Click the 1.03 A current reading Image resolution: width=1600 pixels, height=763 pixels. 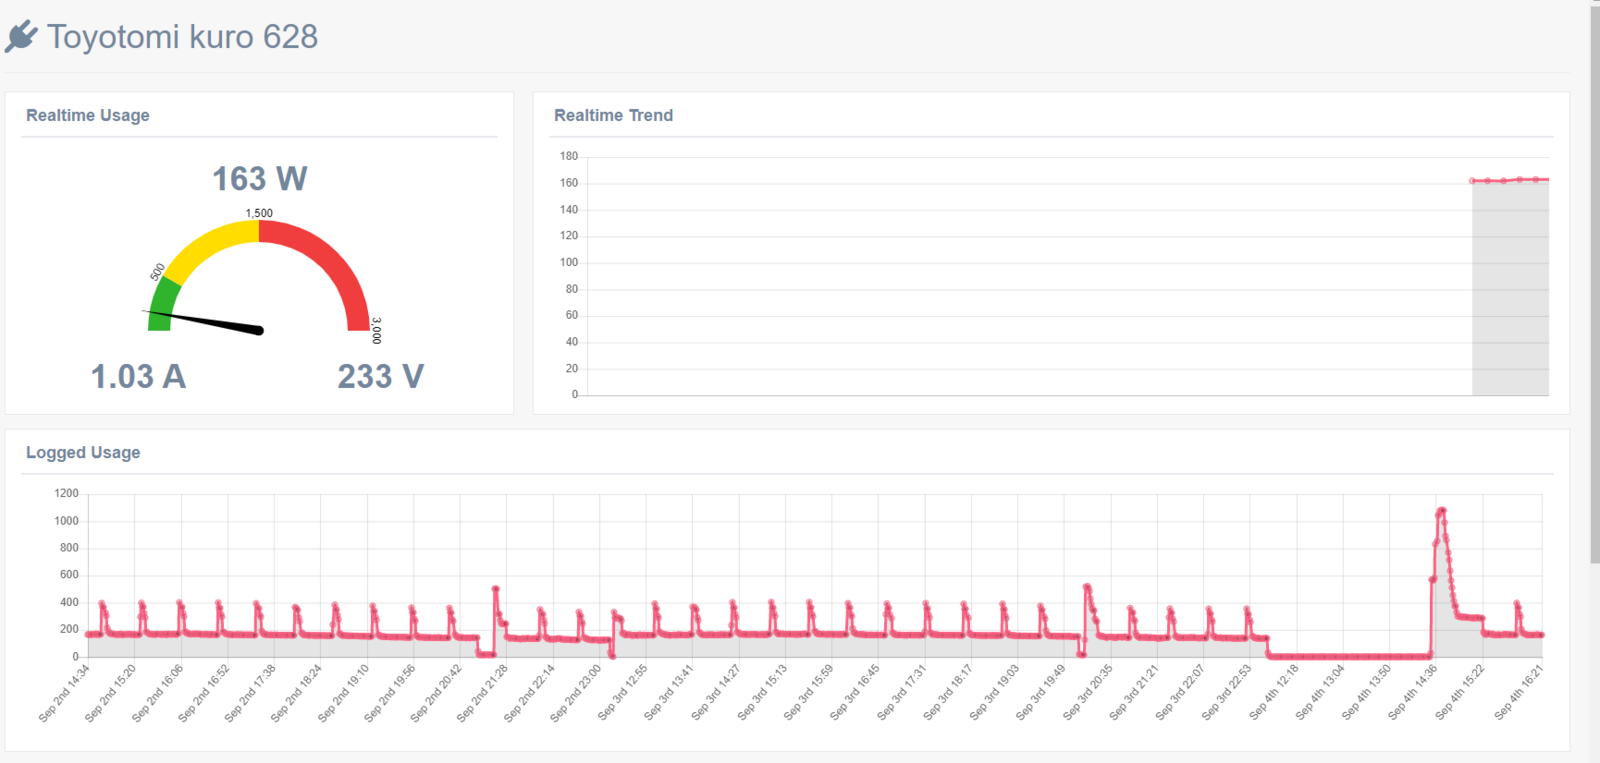(x=138, y=377)
